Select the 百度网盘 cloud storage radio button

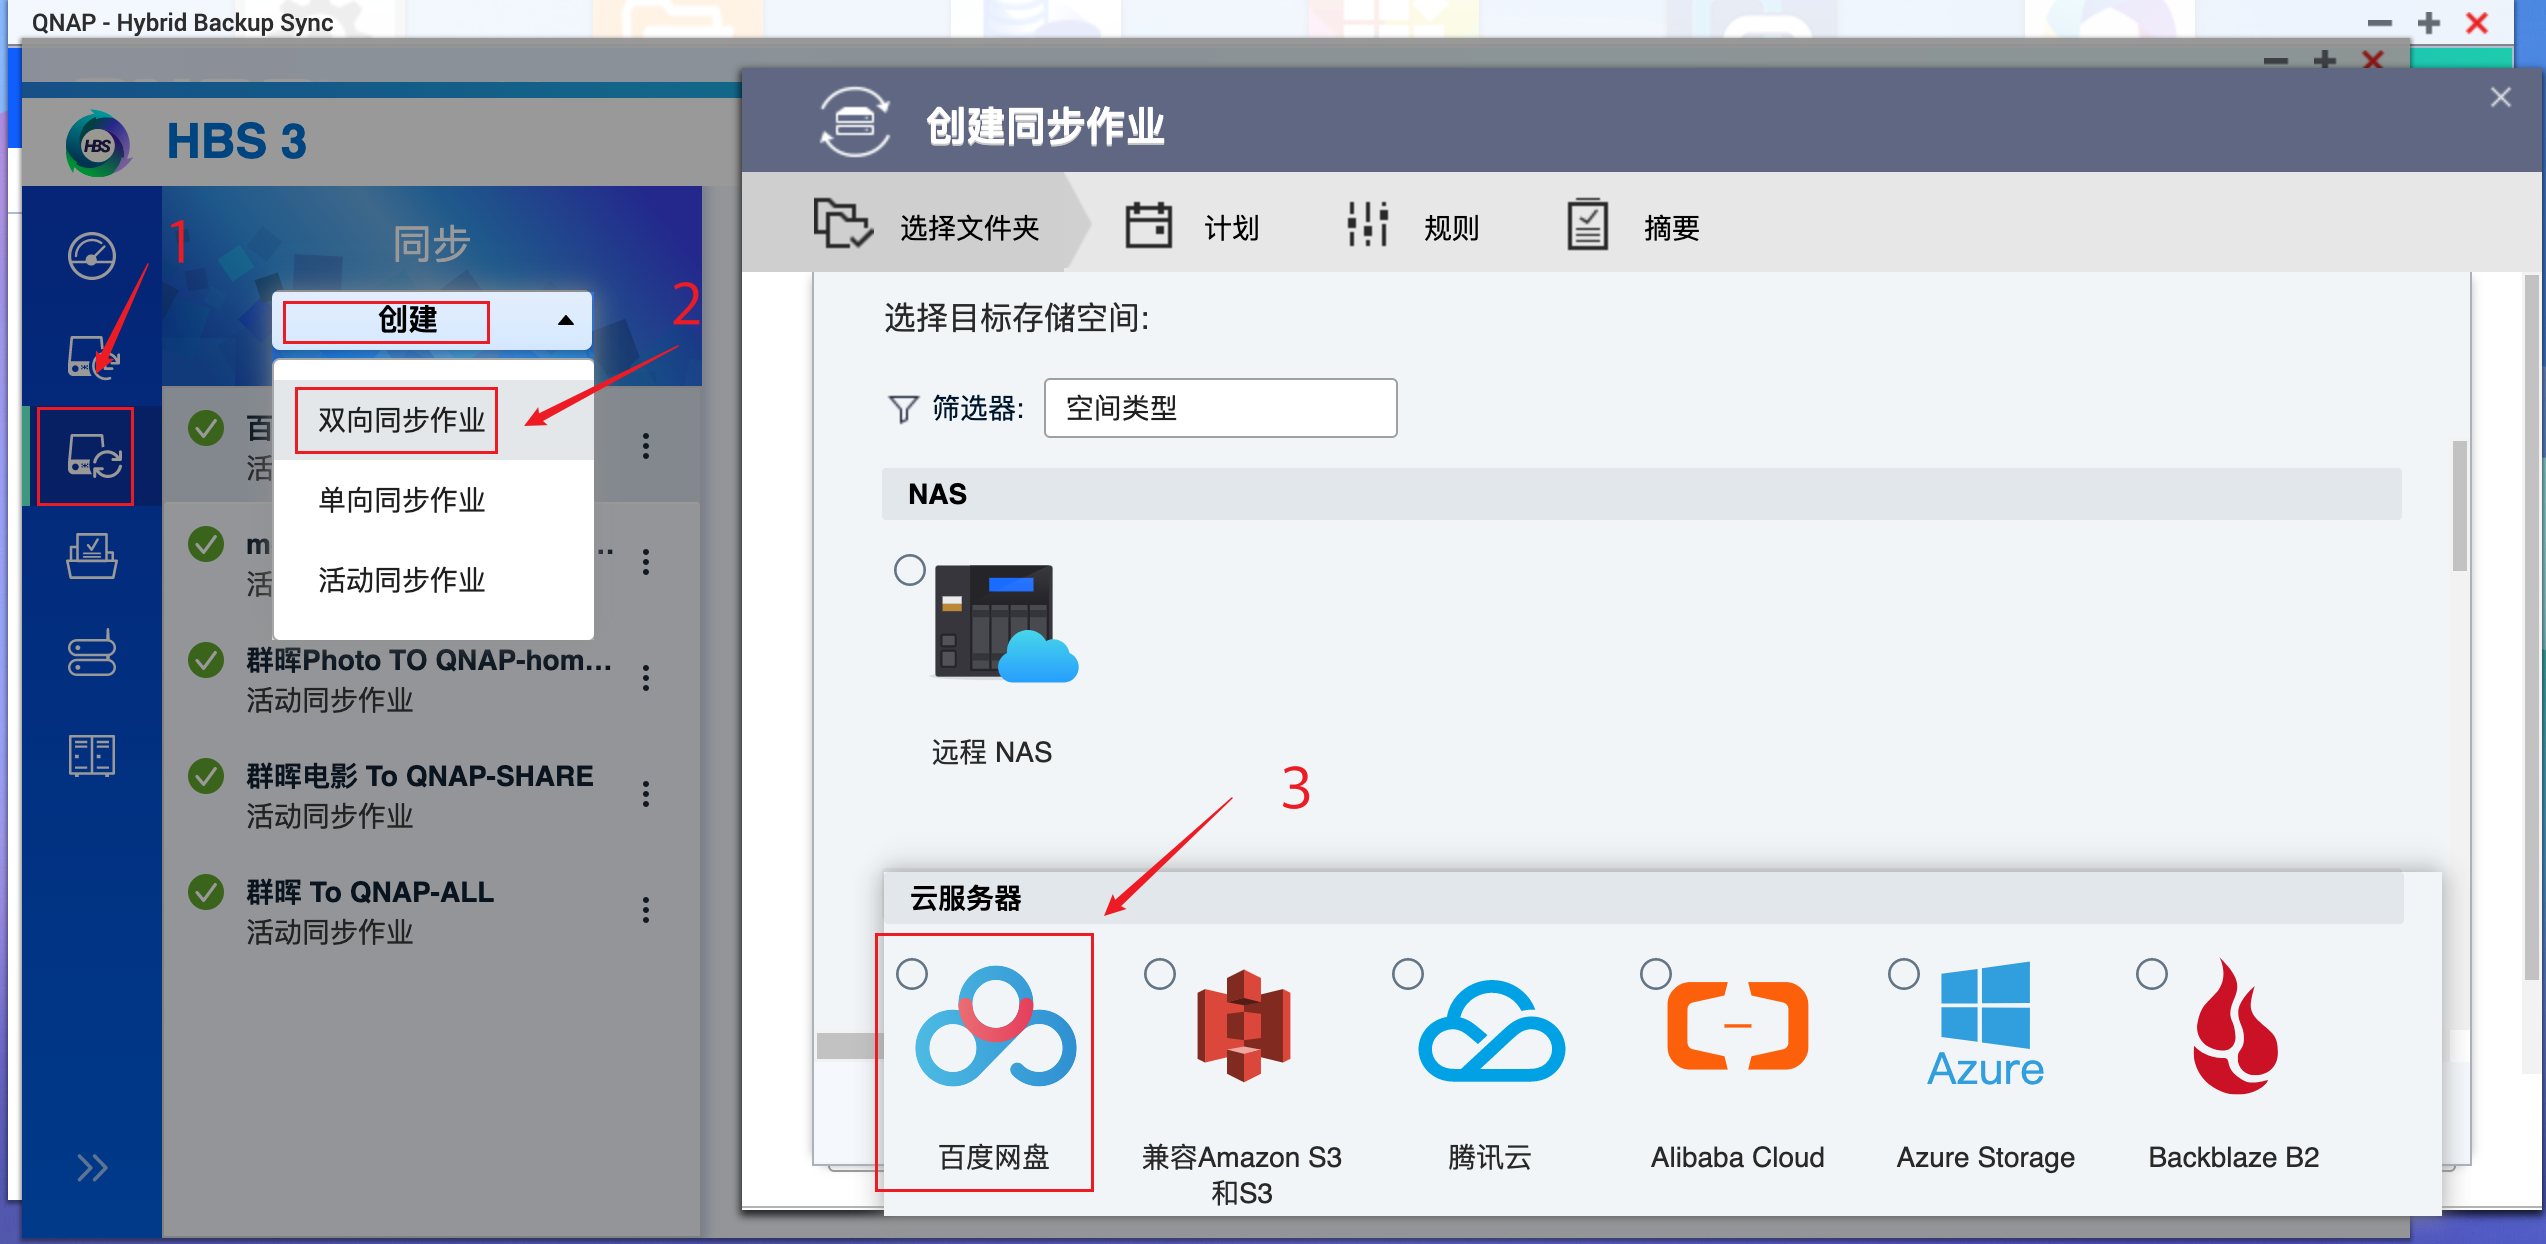pos(910,974)
